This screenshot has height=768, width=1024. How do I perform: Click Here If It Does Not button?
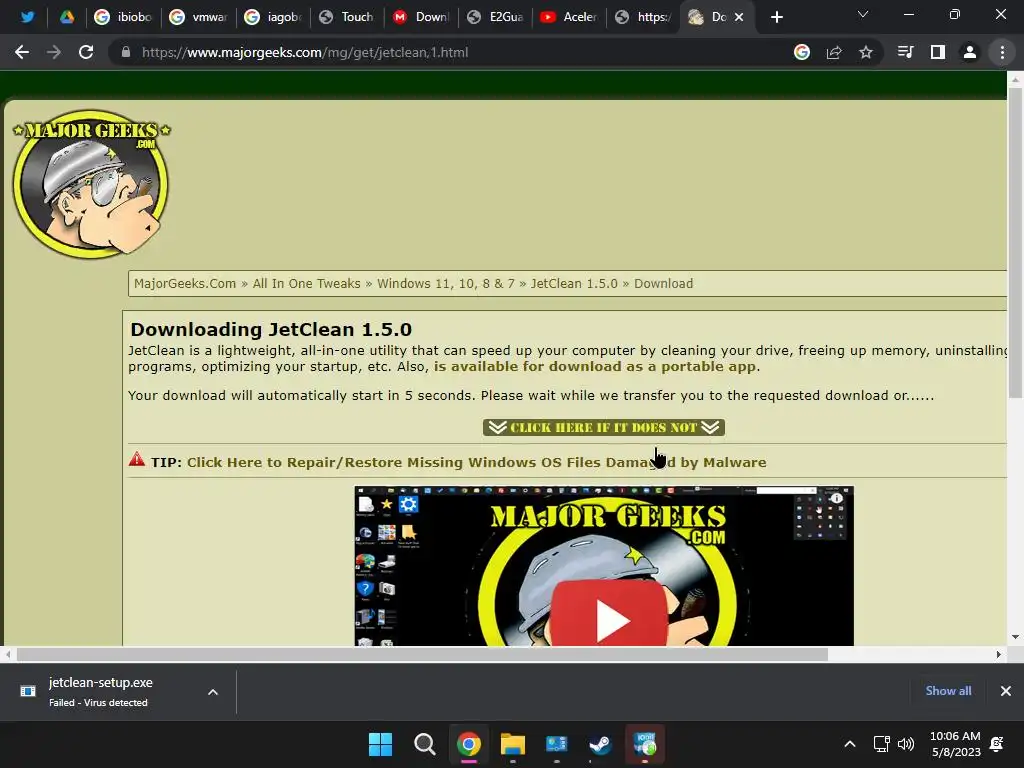pyautogui.click(x=603, y=427)
